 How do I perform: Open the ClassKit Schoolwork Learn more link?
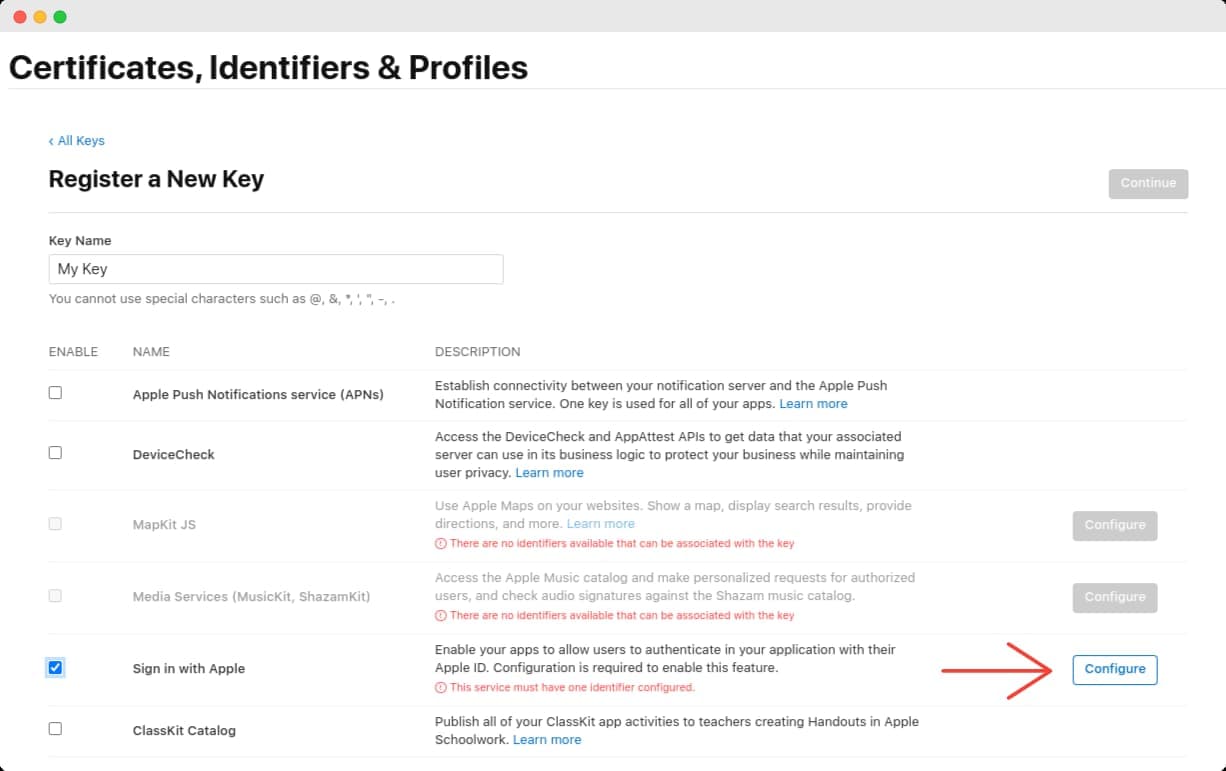tap(547, 739)
